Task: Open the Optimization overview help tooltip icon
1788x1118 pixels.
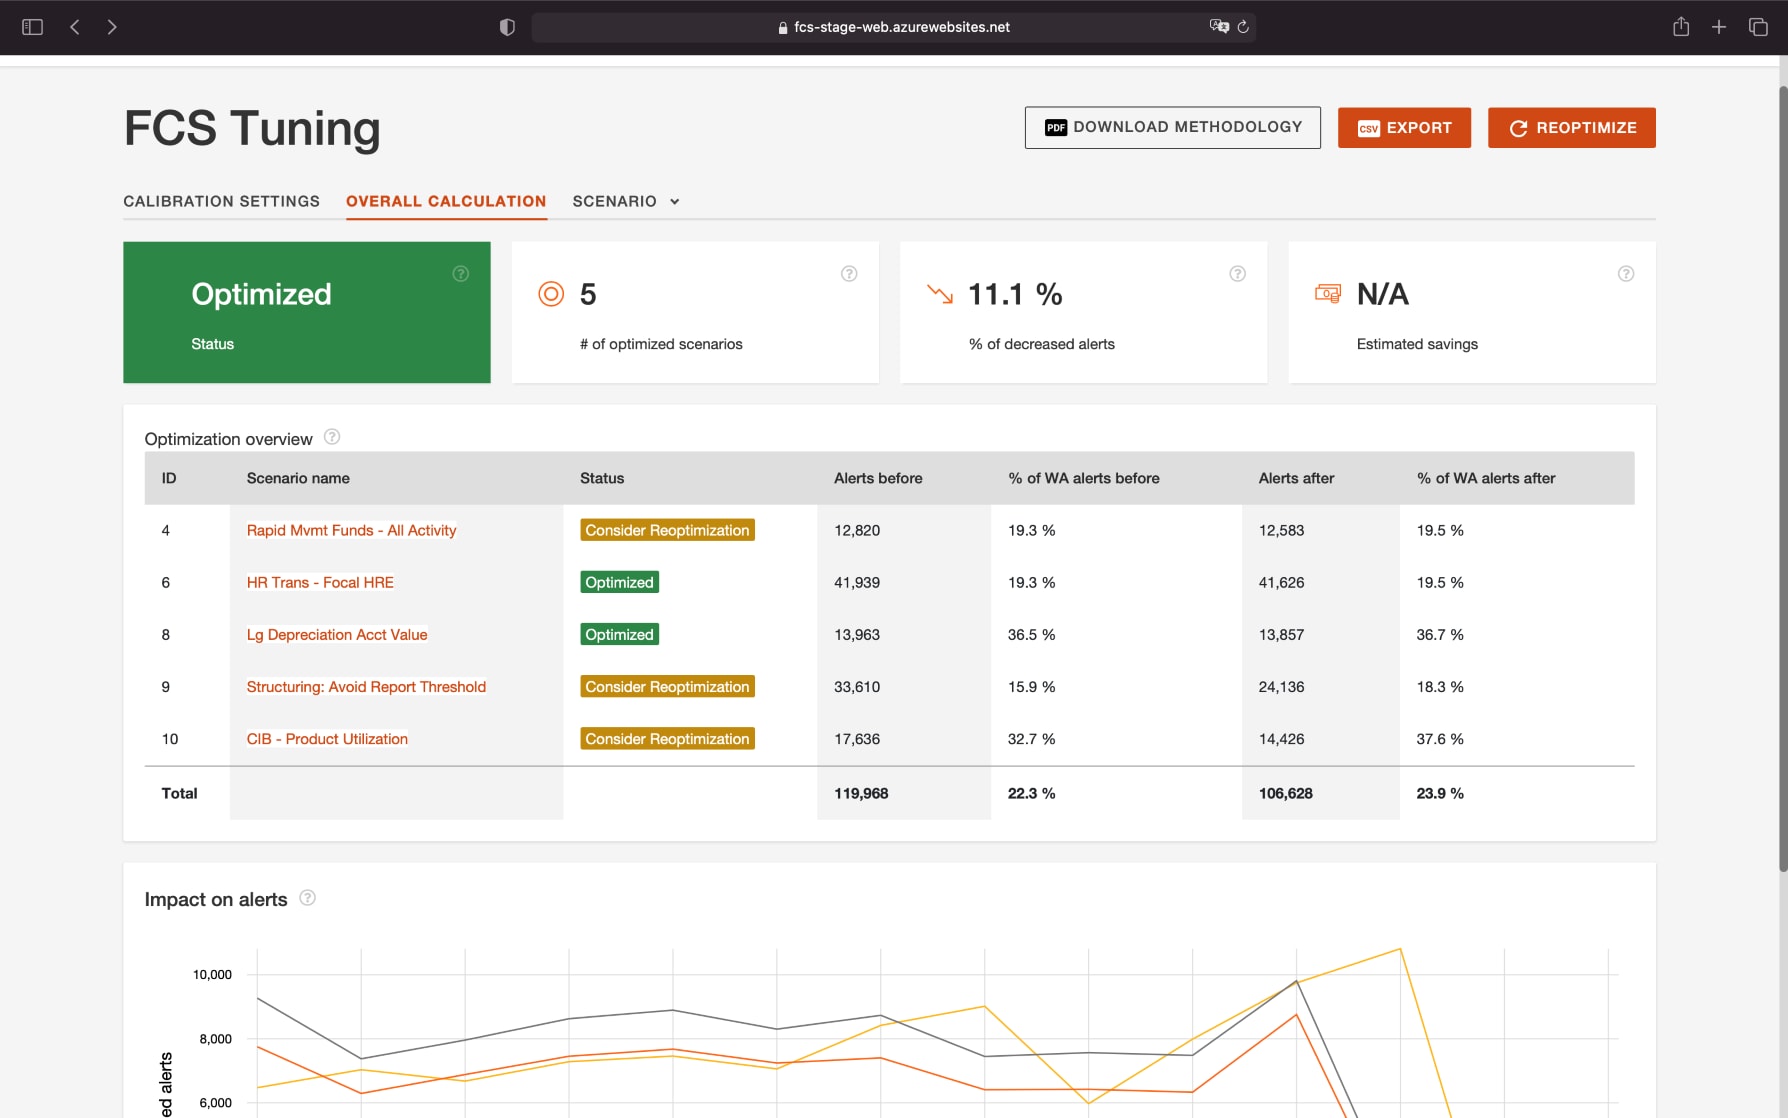Action: pyautogui.click(x=332, y=437)
